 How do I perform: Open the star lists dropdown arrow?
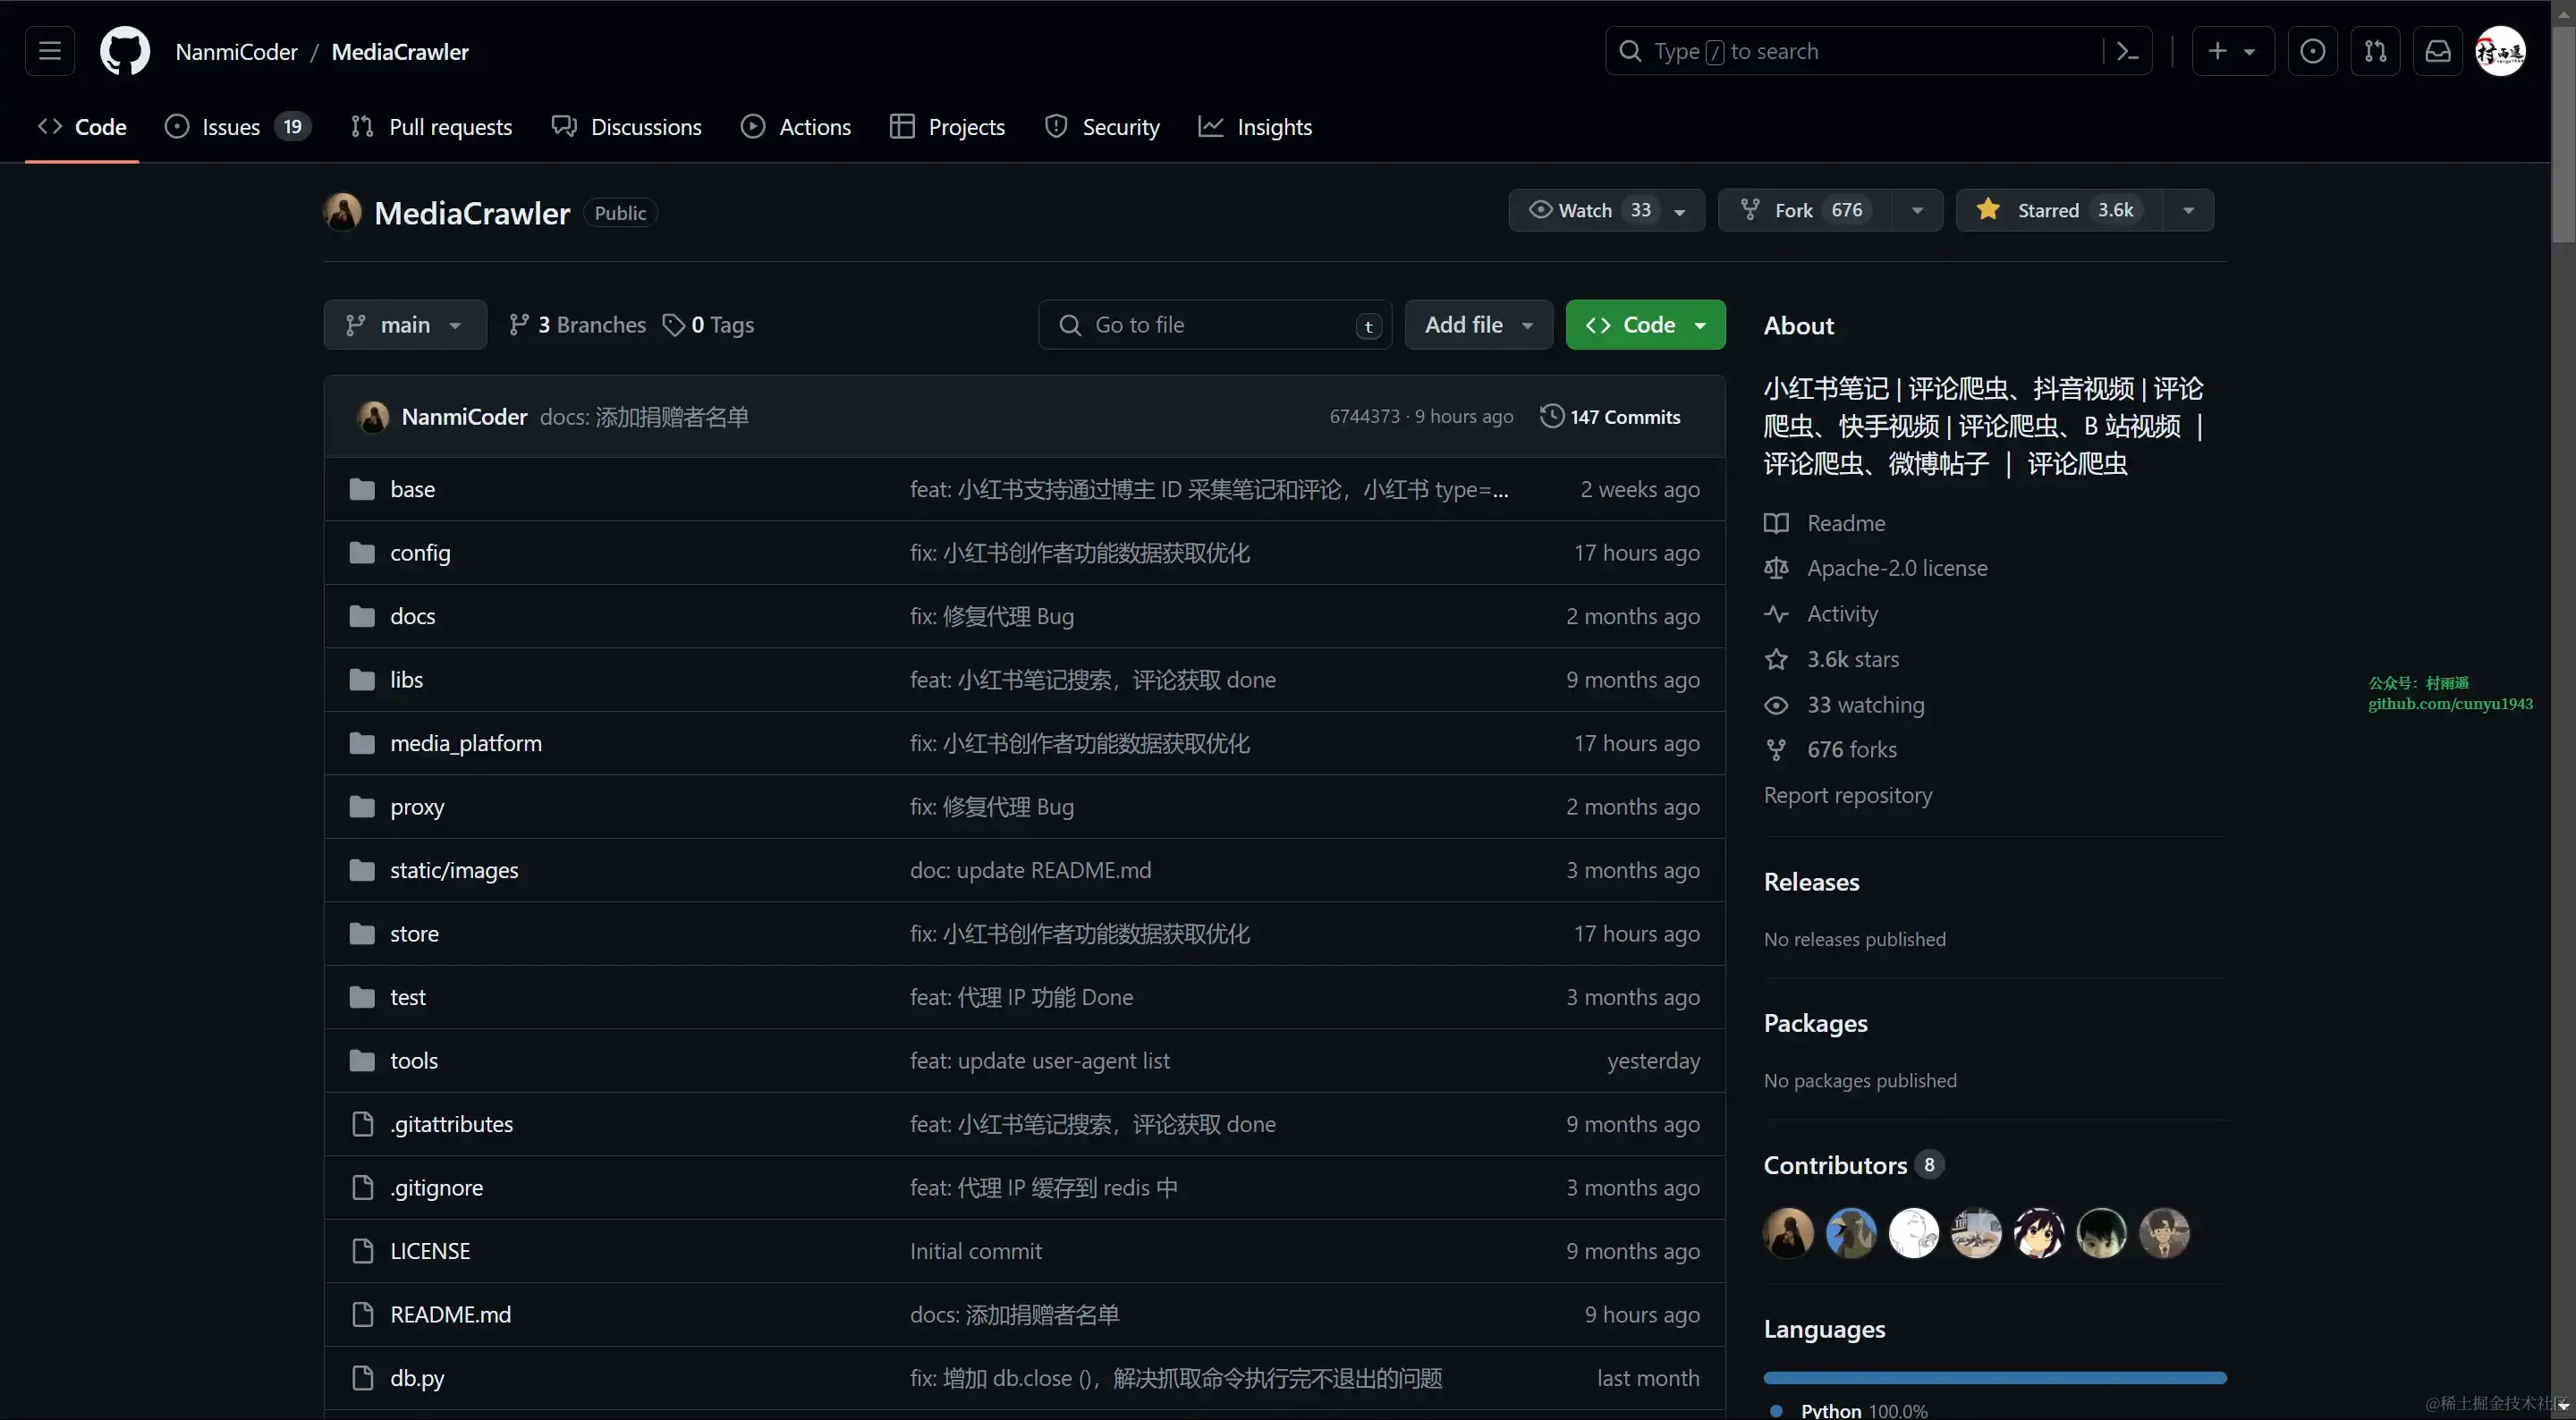coord(2188,210)
